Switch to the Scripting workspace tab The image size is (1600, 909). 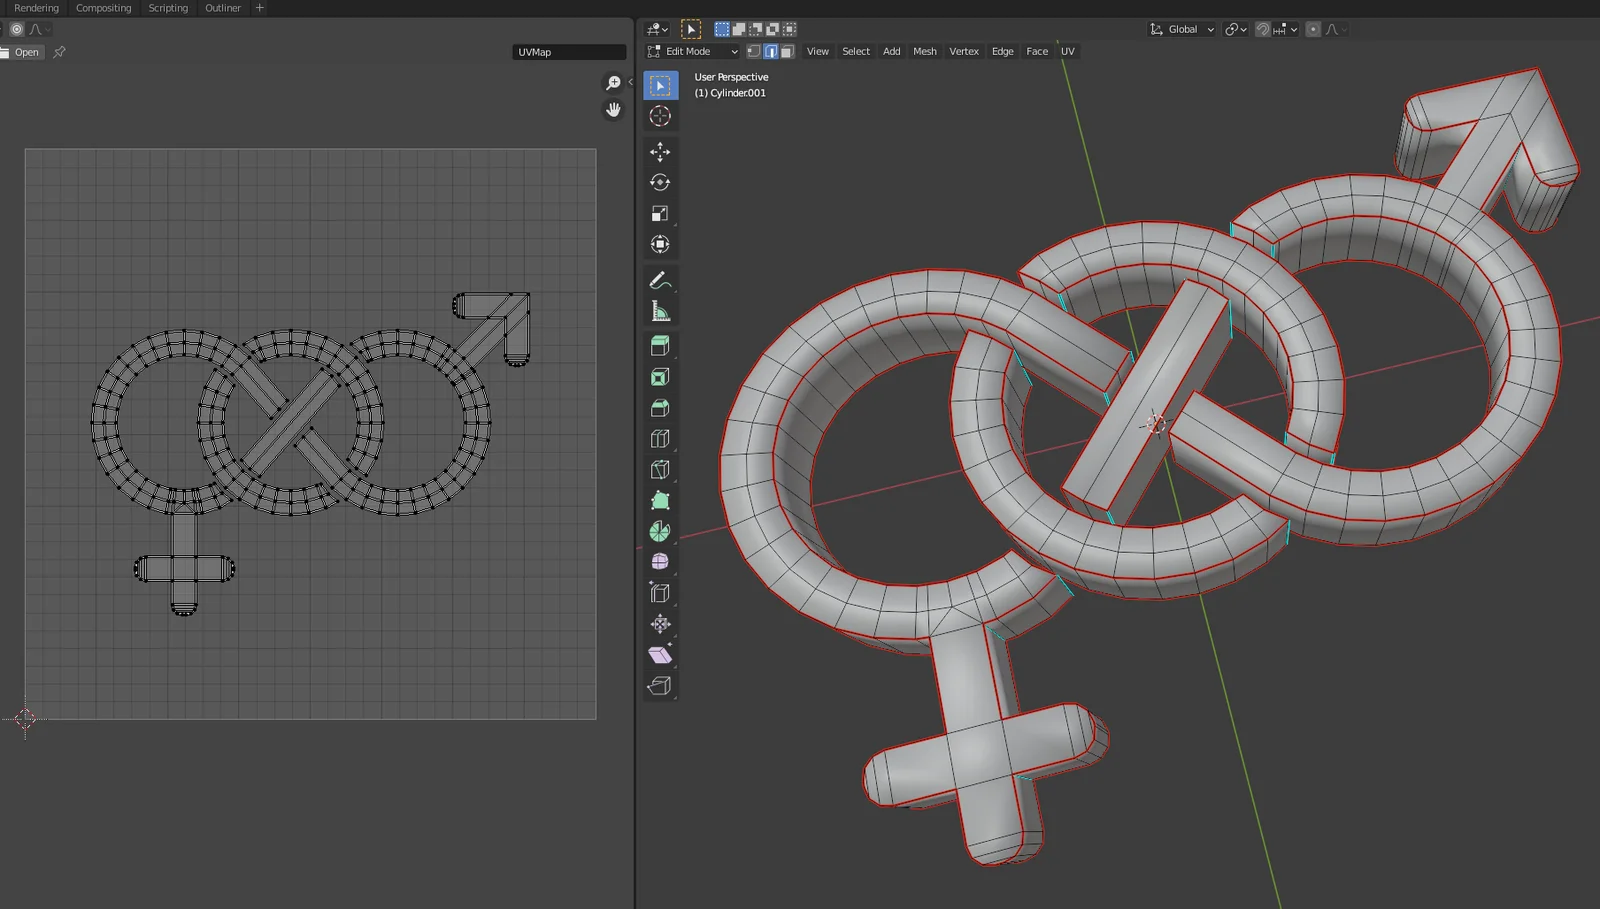(167, 8)
